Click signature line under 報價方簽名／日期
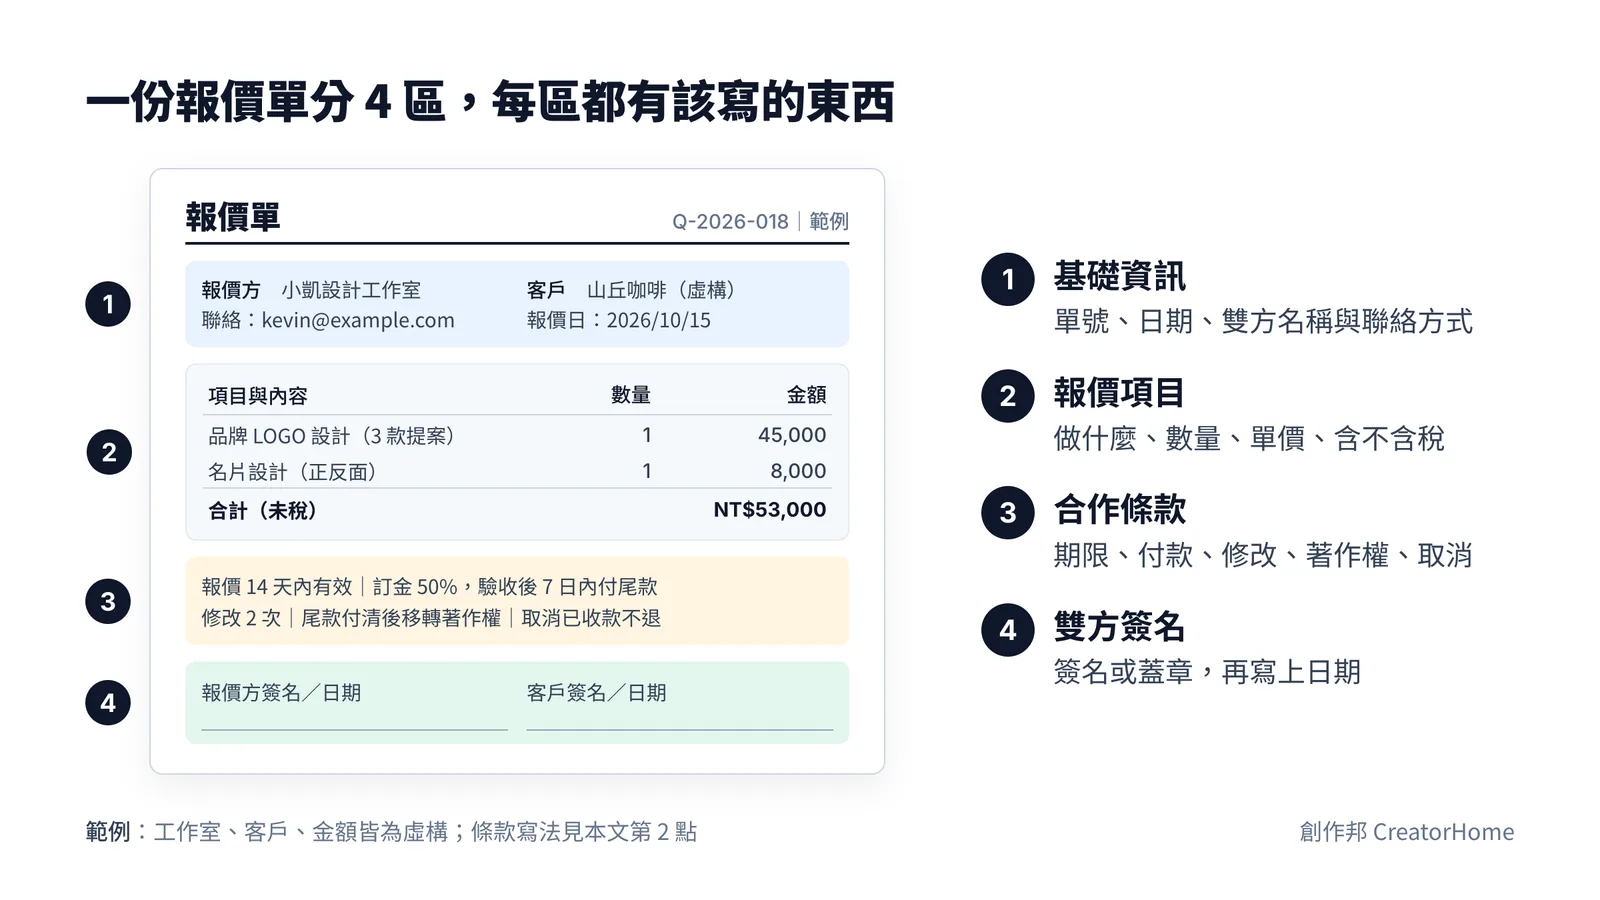The width and height of the screenshot is (1600, 900). (x=354, y=730)
